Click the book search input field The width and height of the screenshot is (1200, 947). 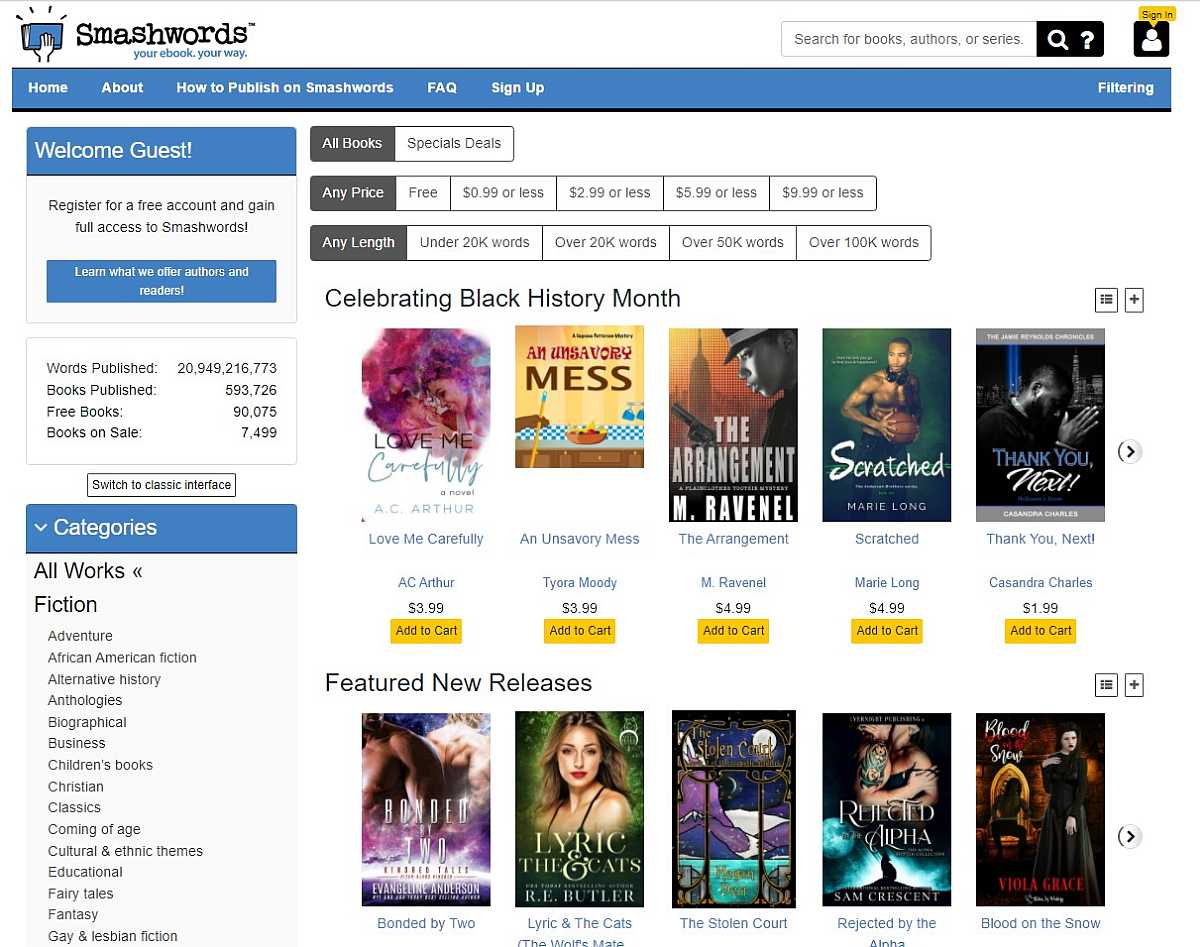click(x=908, y=38)
